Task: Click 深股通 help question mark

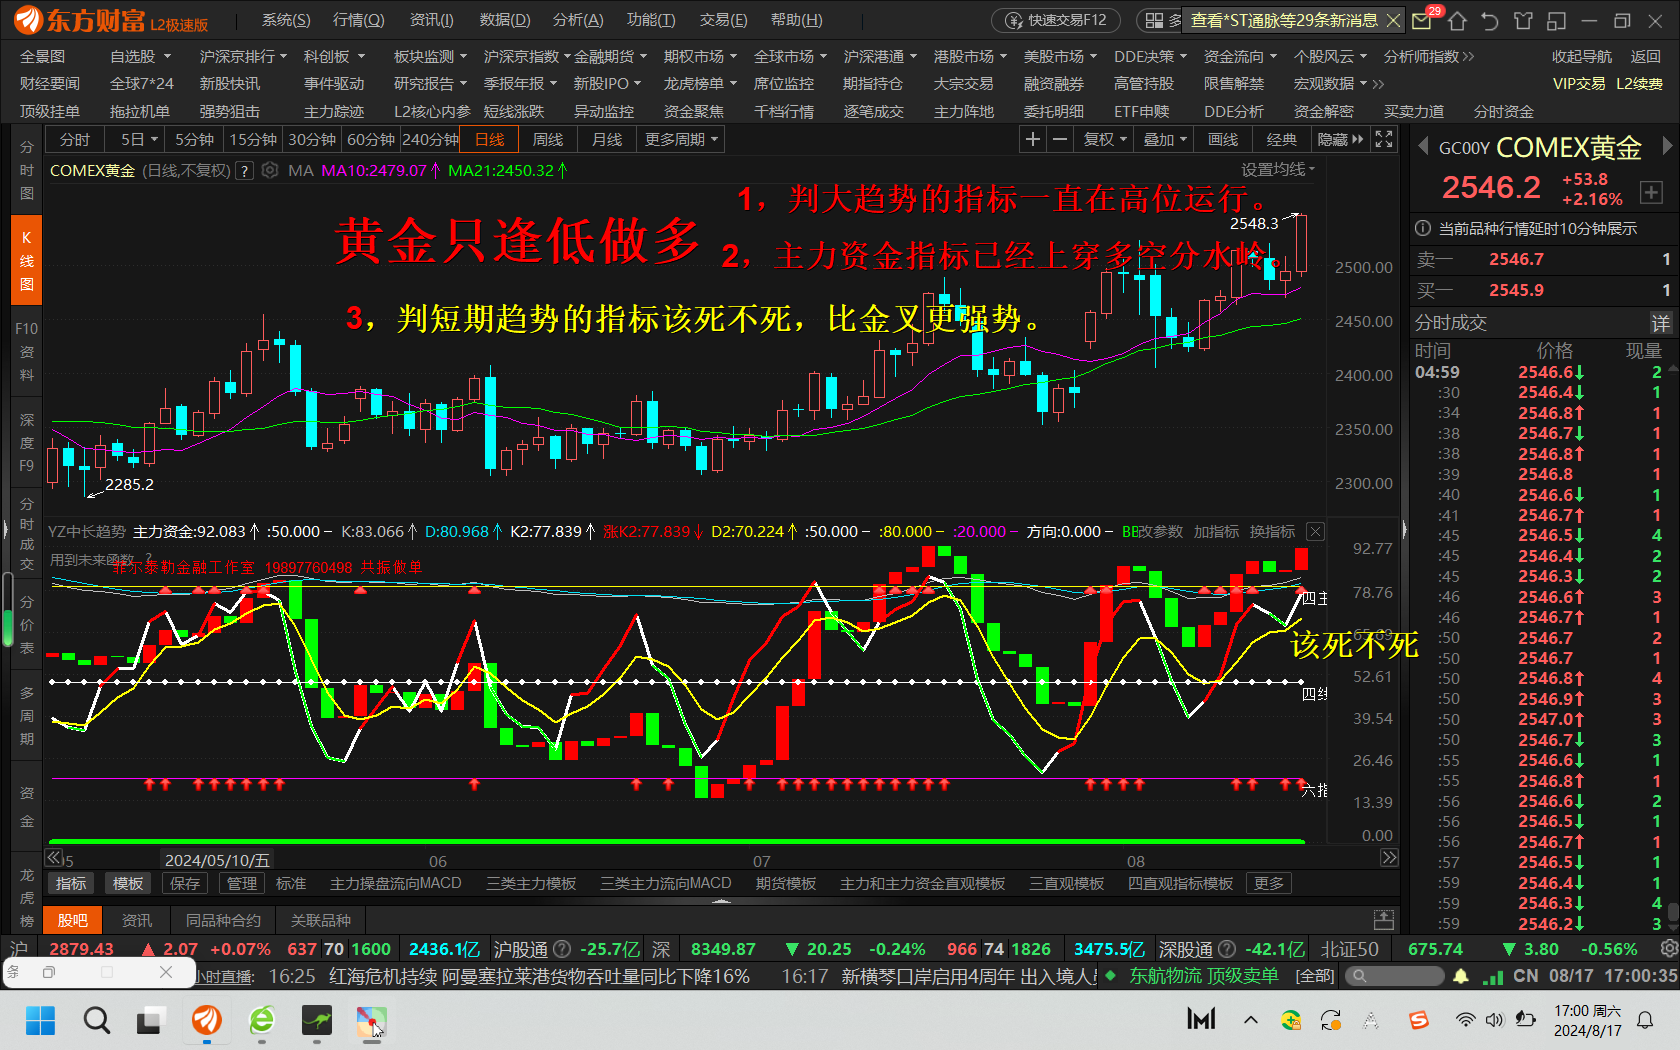Action: tap(1227, 949)
